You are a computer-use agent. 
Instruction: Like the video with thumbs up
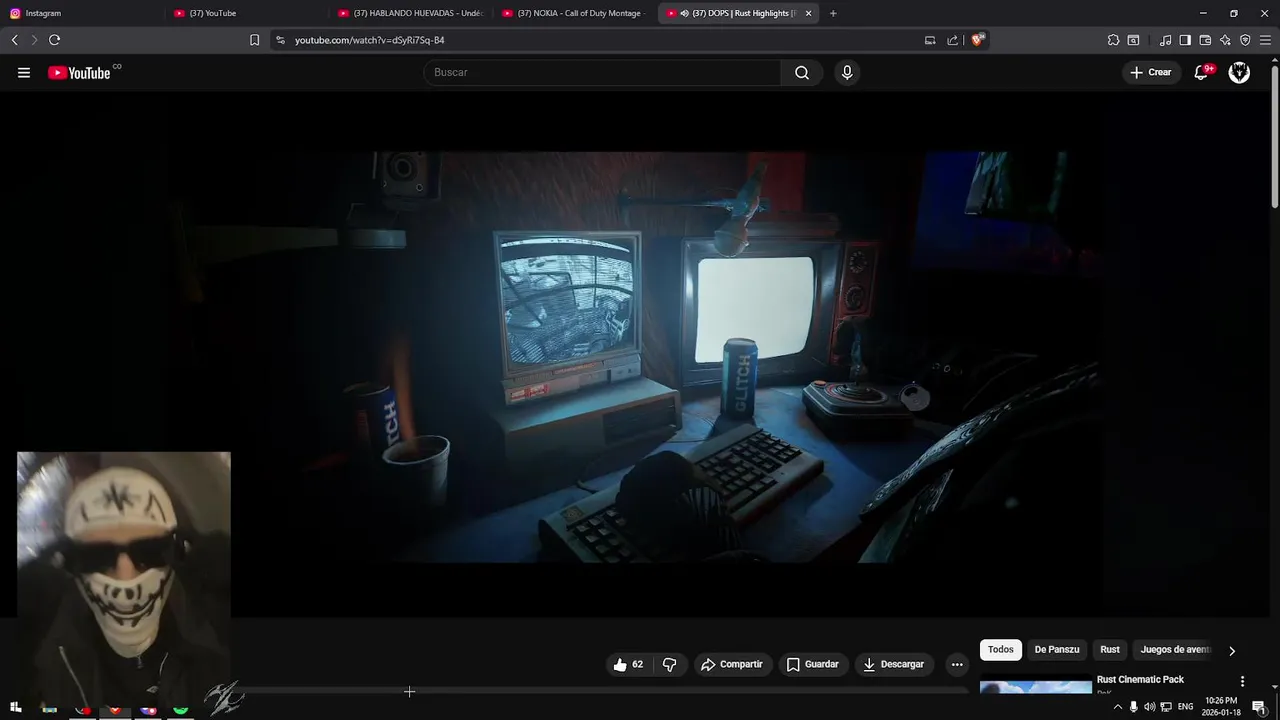coord(628,664)
